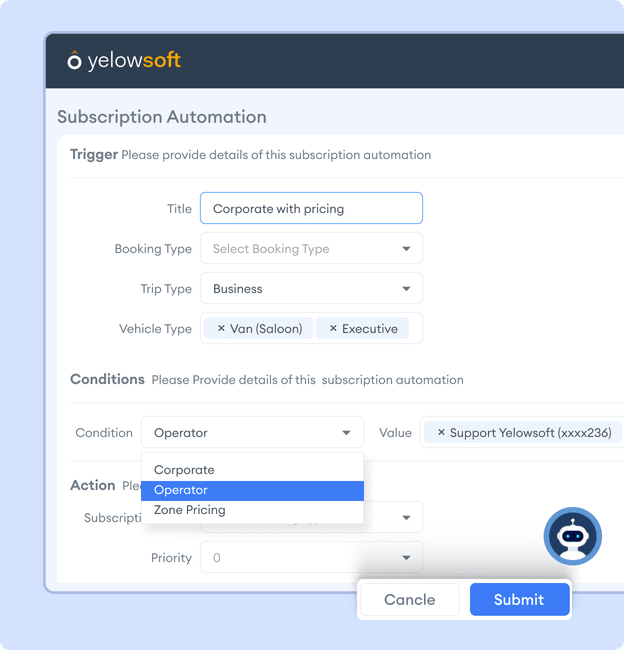Select Corporate from the condition list
The width and height of the screenshot is (624, 650).
[184, 470]
